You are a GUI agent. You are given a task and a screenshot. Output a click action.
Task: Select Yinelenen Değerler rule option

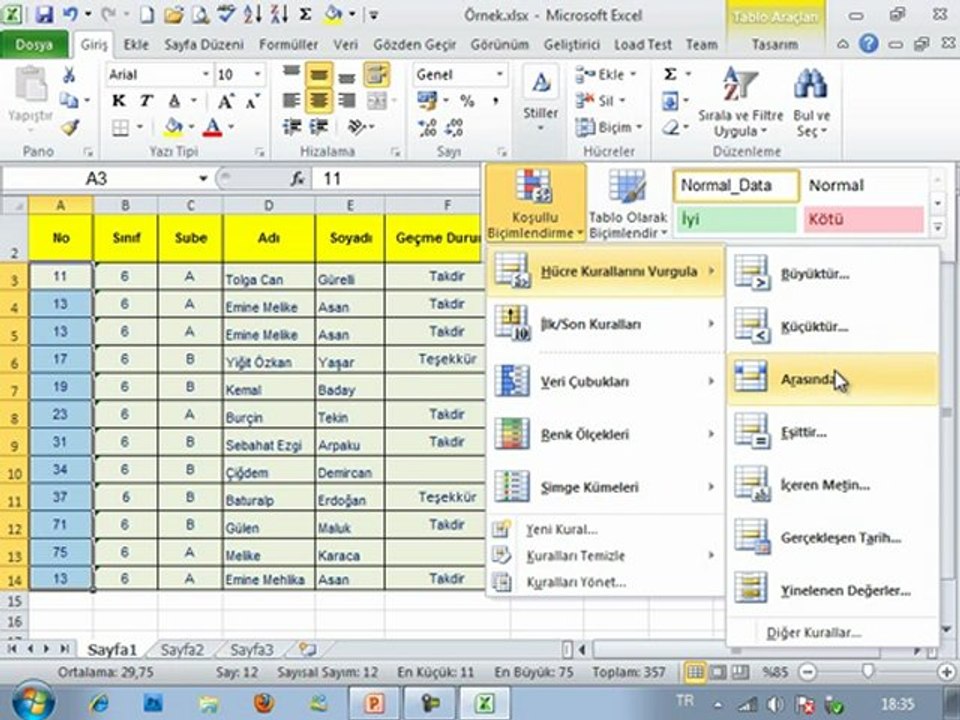tap(833, 591)
